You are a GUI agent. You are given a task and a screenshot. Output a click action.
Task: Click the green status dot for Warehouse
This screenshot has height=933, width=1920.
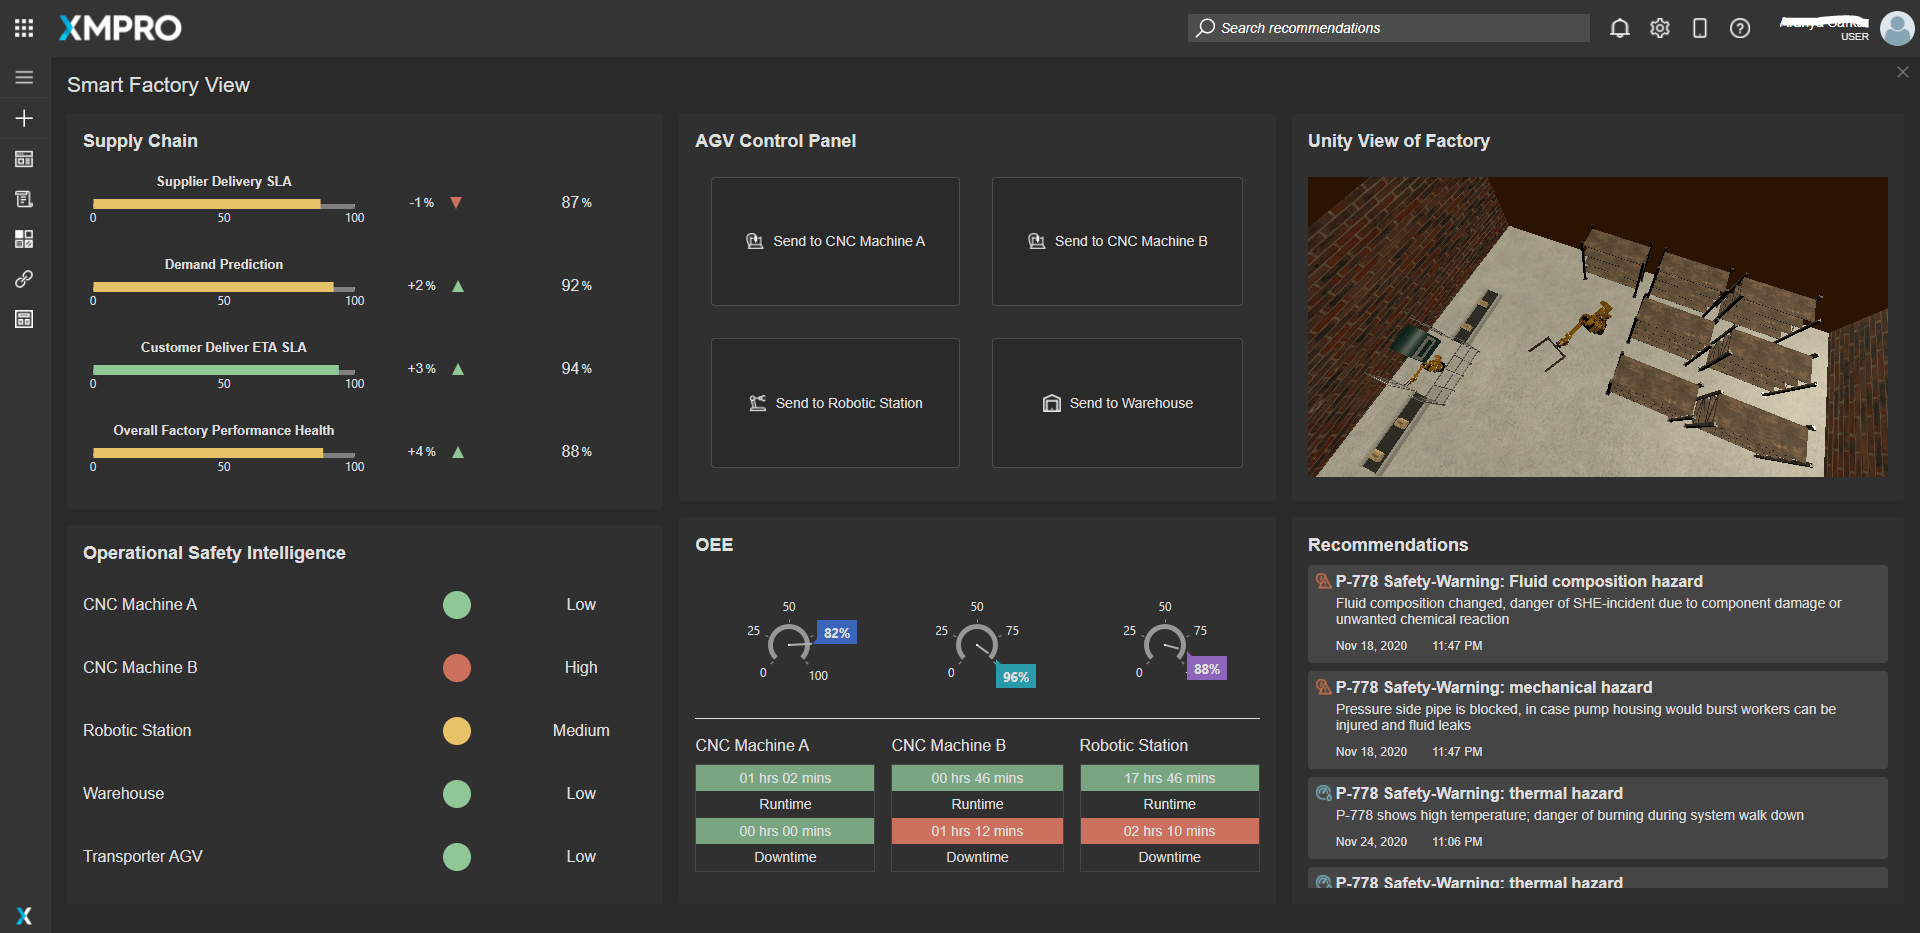pyautogui.click(x=457, y=794)
